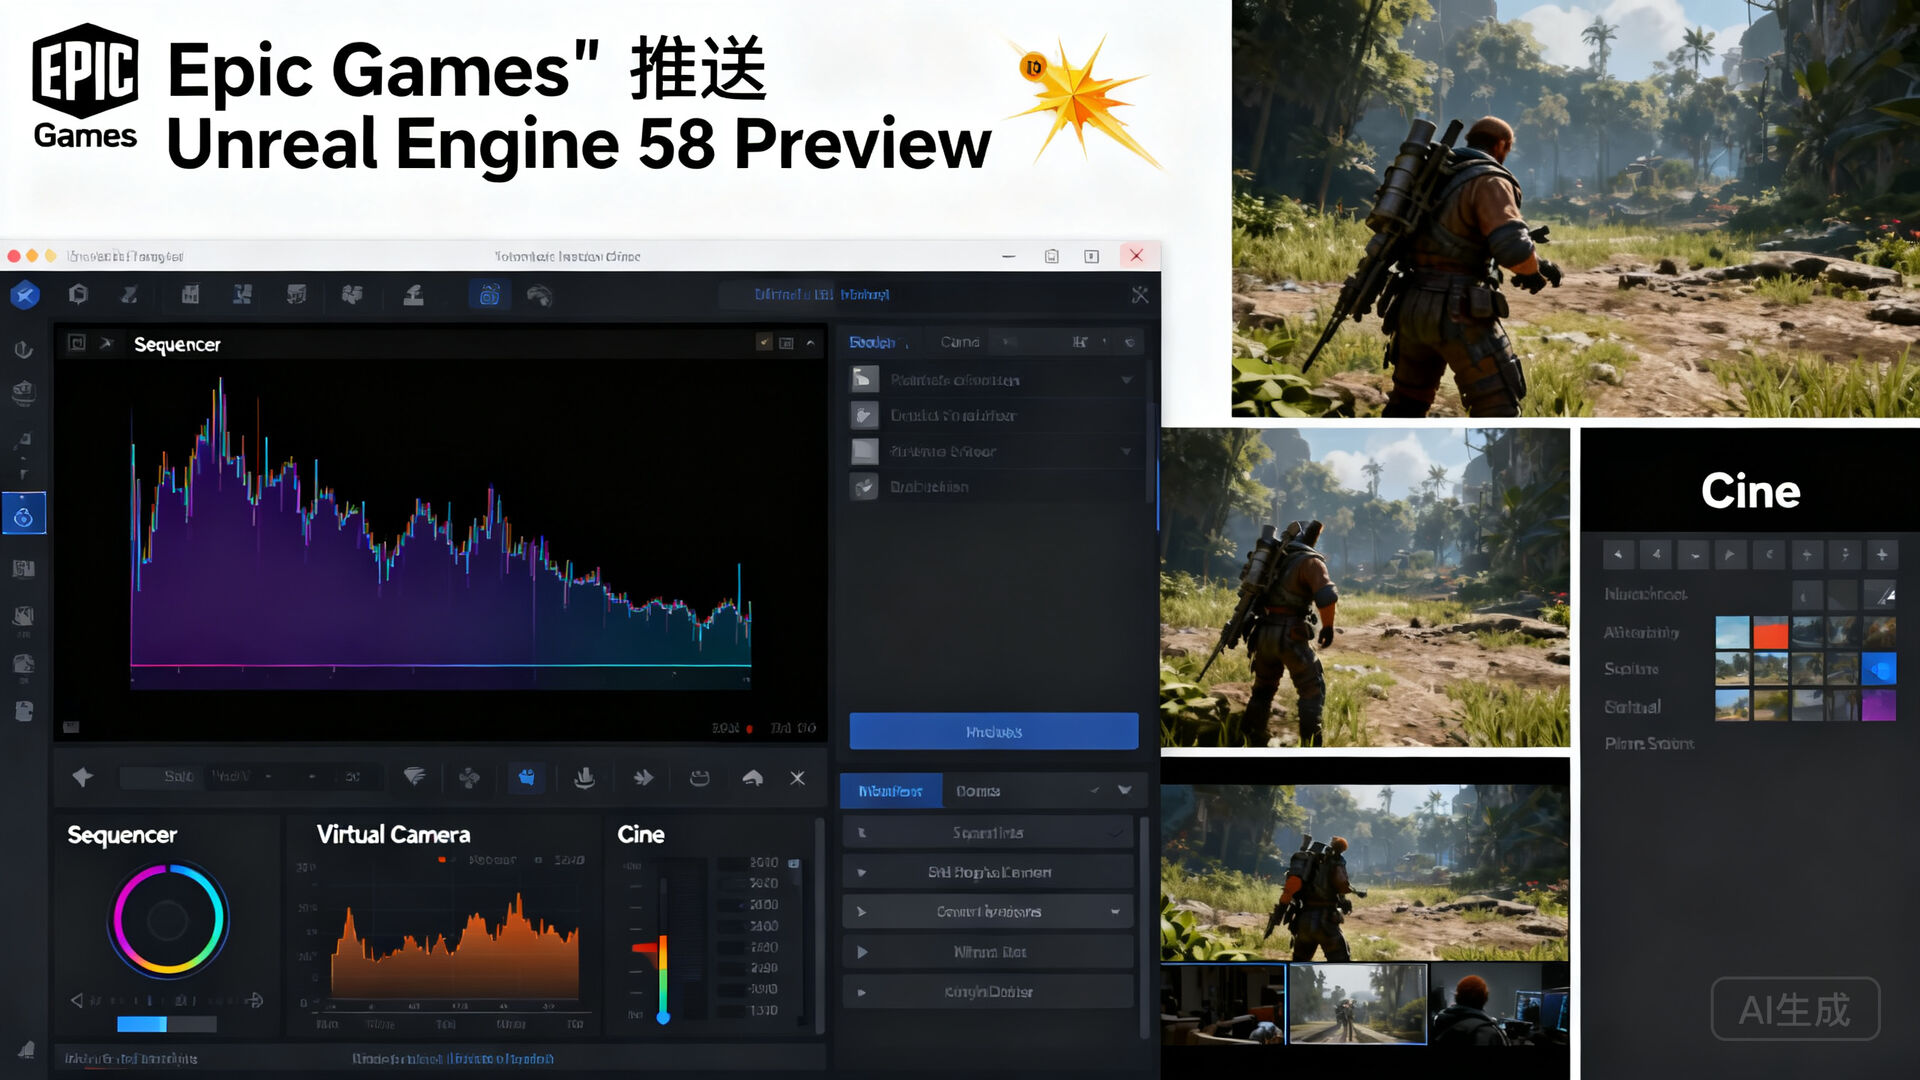Click the helmet icon beside the camera icon

coord(540,295)
